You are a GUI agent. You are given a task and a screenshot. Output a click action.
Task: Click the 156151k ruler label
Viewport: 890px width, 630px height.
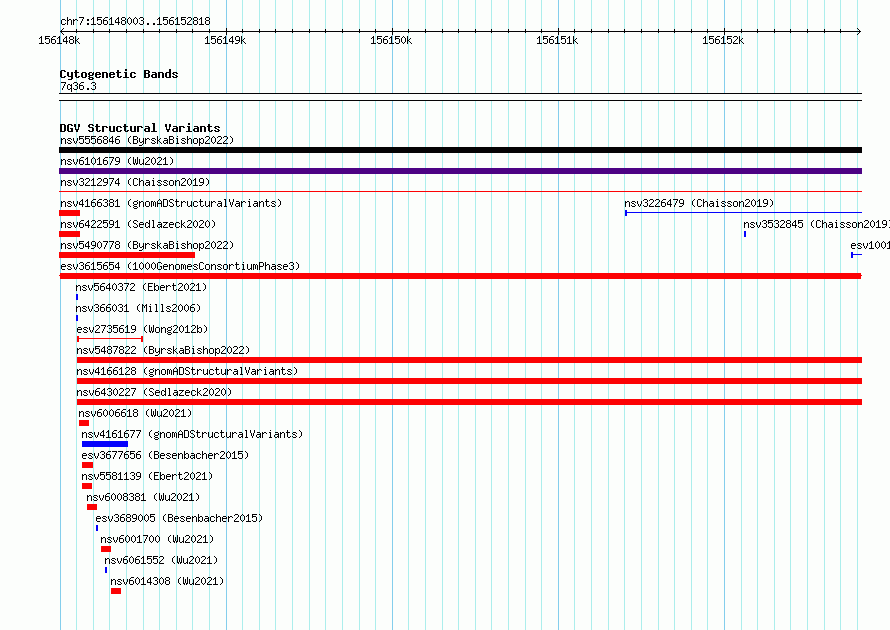557,40
